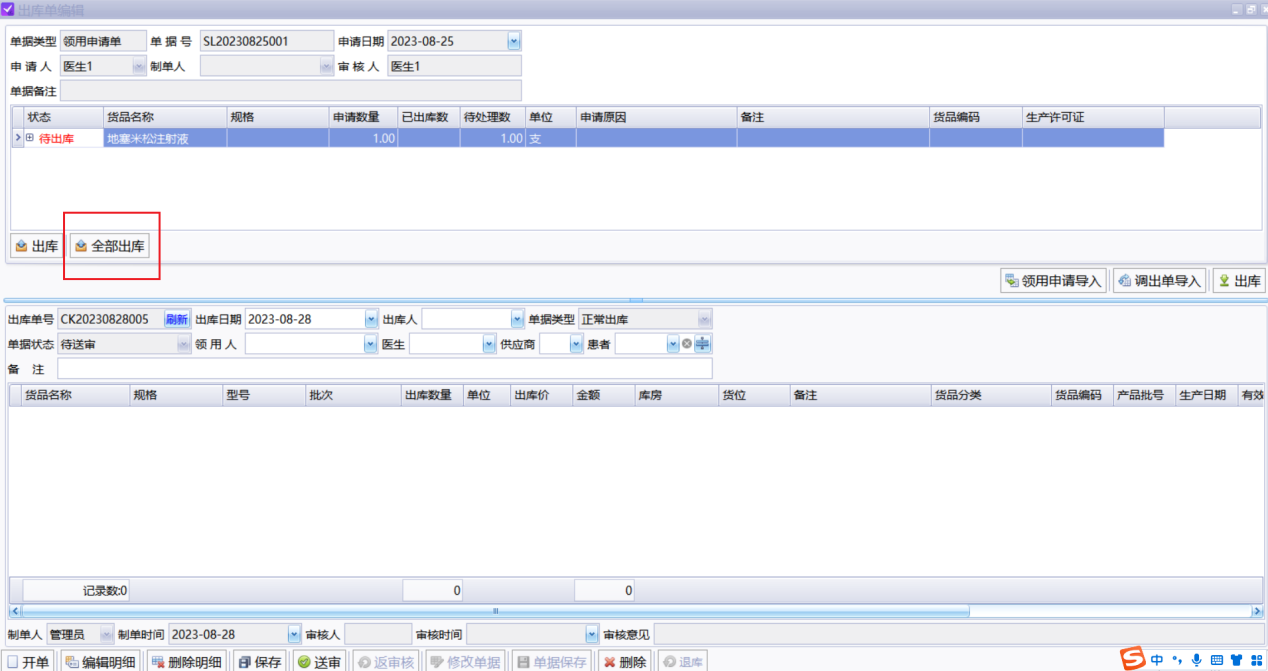Click the four-square toolbox icon in IME bar
This screenshot has width=1268, height=671.
(1256, 660)
